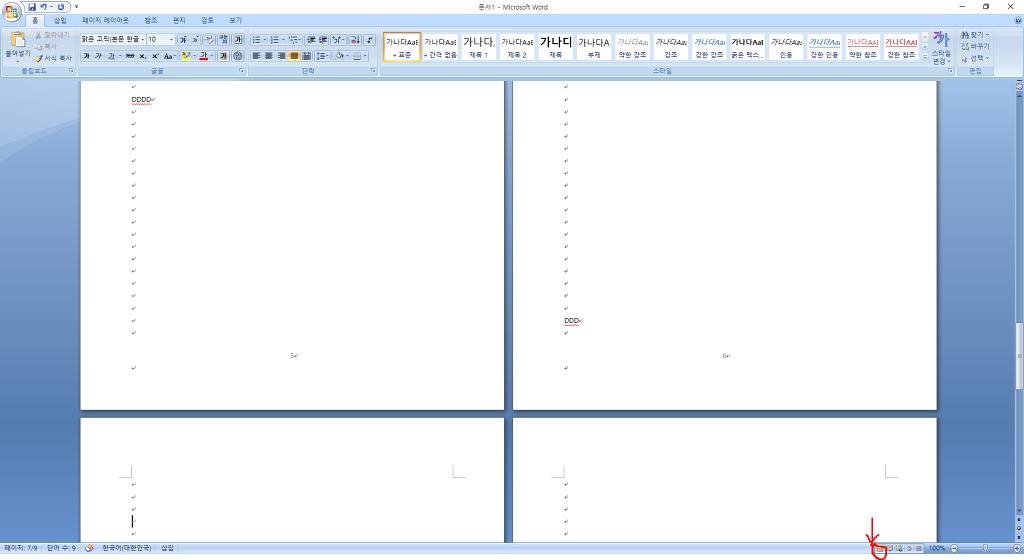
Task: Sort text using the sort icon
Action: pos(355,40)
